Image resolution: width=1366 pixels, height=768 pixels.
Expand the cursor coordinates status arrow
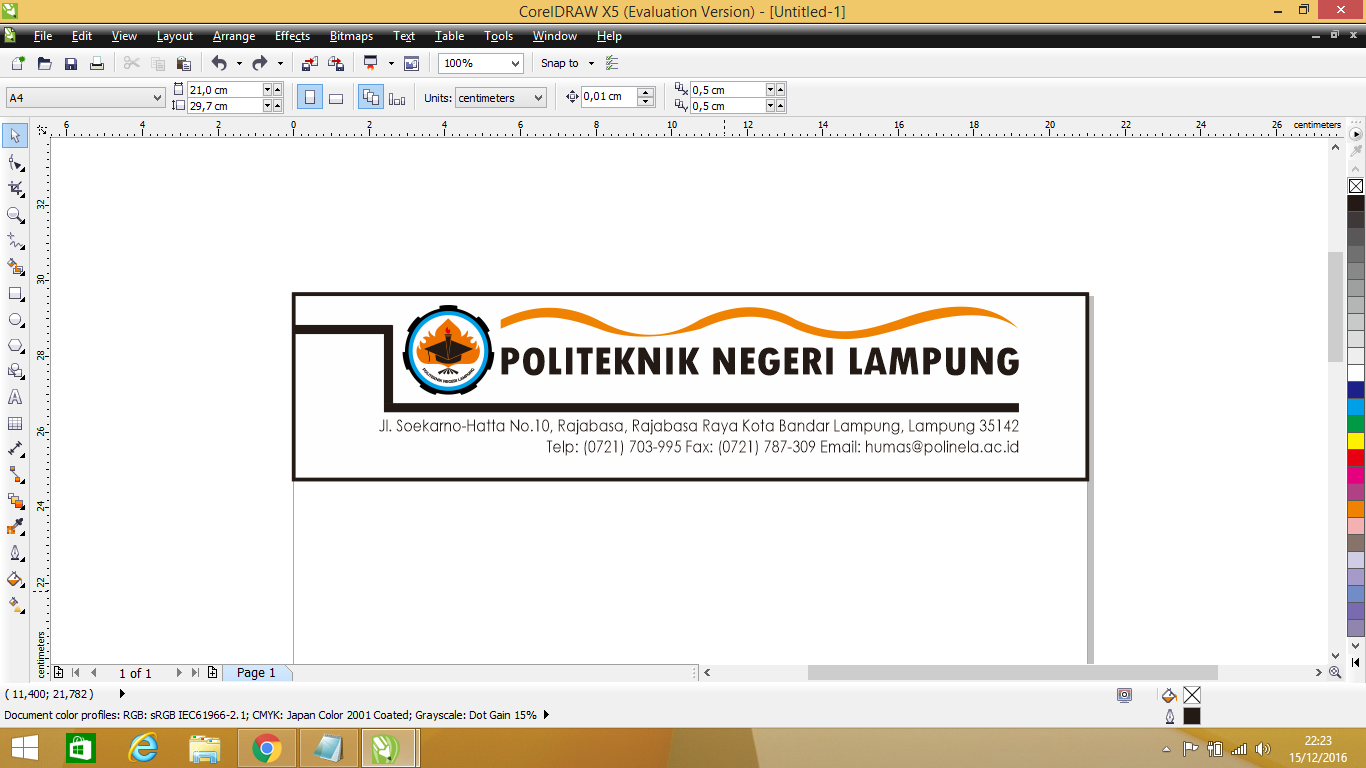coord(122,693)
